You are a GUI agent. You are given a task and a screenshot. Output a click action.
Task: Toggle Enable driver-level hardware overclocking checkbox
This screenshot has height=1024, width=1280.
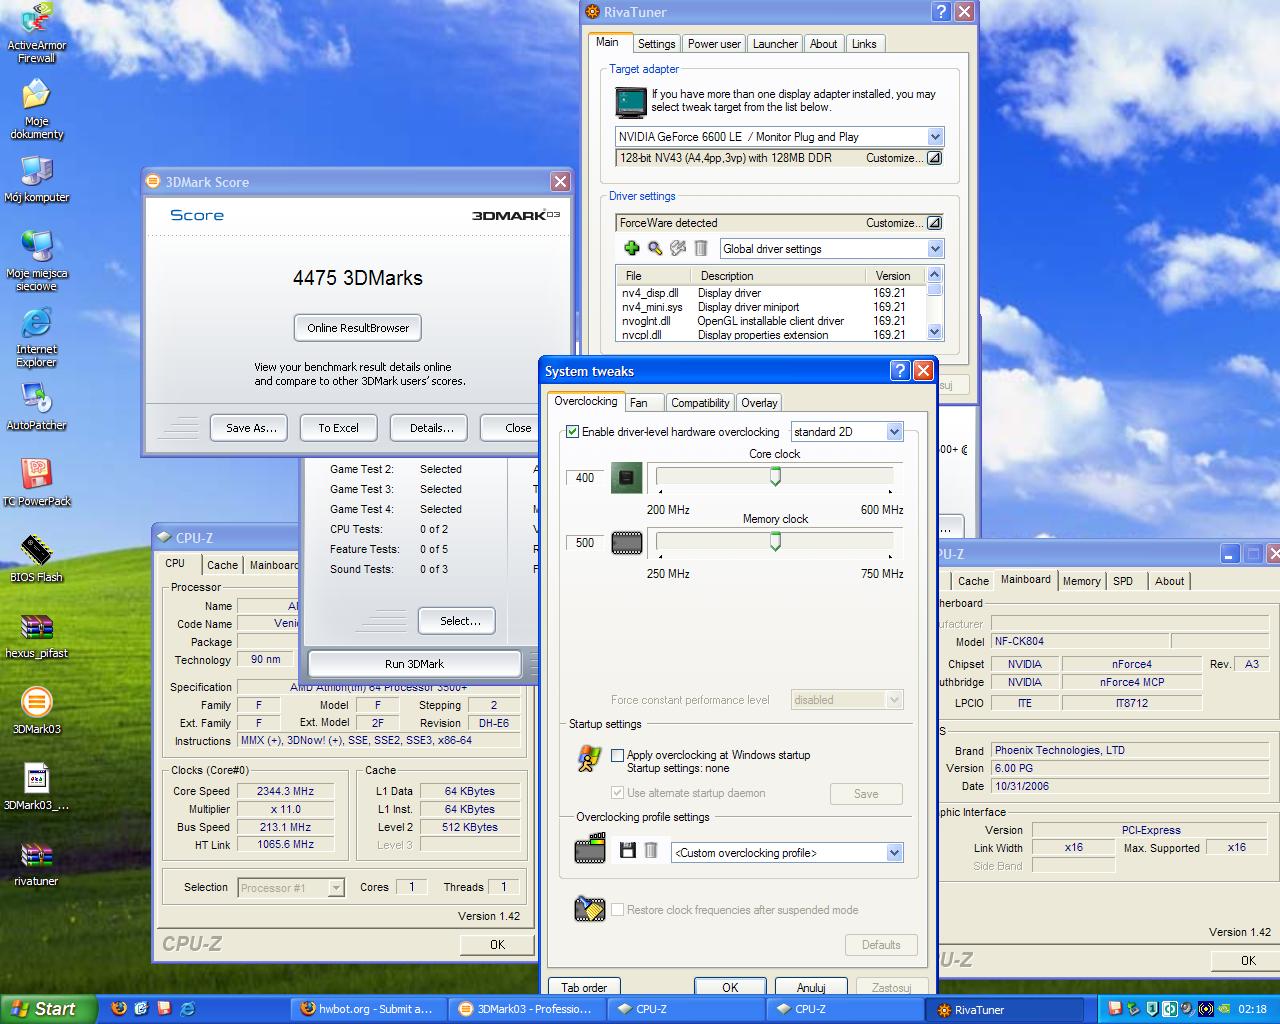pyautogui.click(x=573, y=432)
